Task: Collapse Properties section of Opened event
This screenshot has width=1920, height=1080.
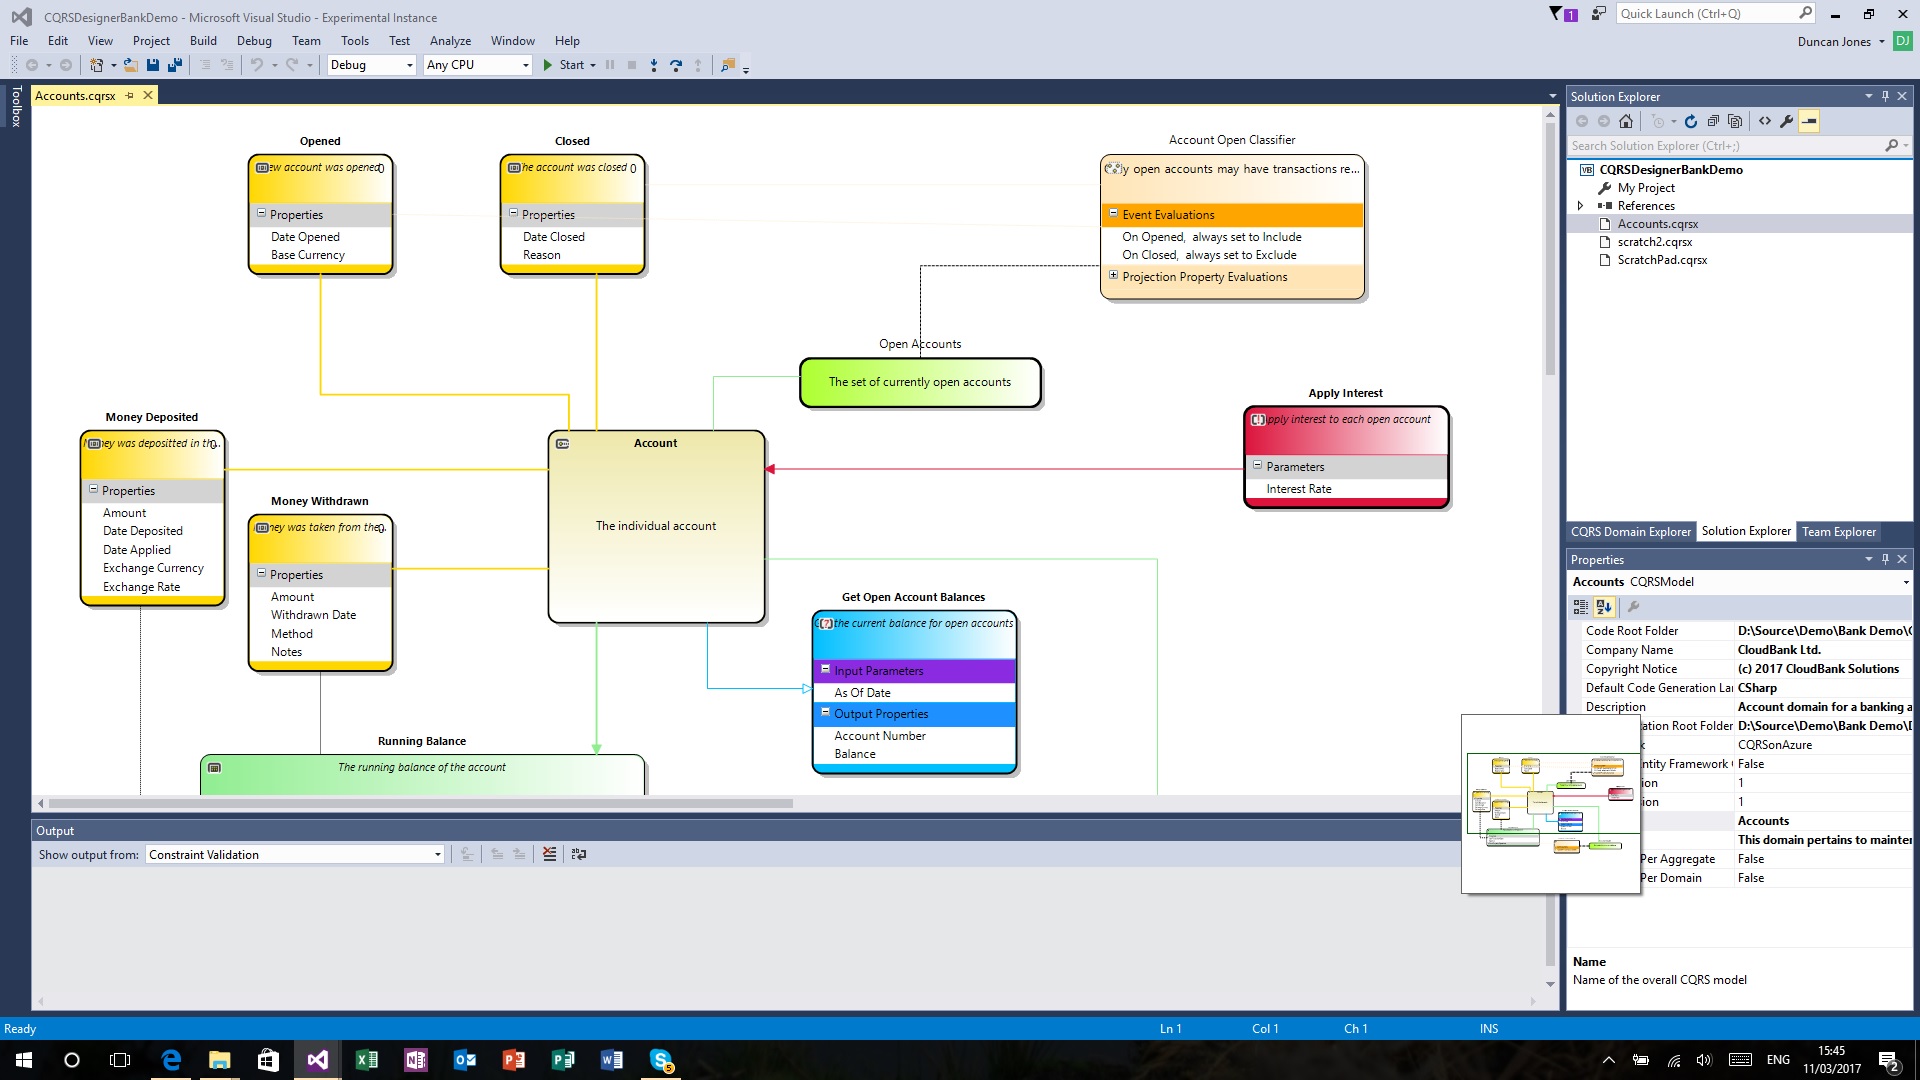Action: (x=261, y=214)
